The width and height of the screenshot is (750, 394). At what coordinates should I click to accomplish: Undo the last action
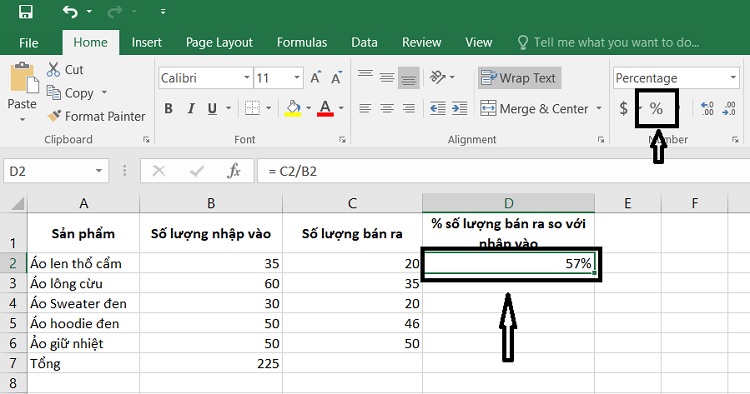tap(70, 11)
